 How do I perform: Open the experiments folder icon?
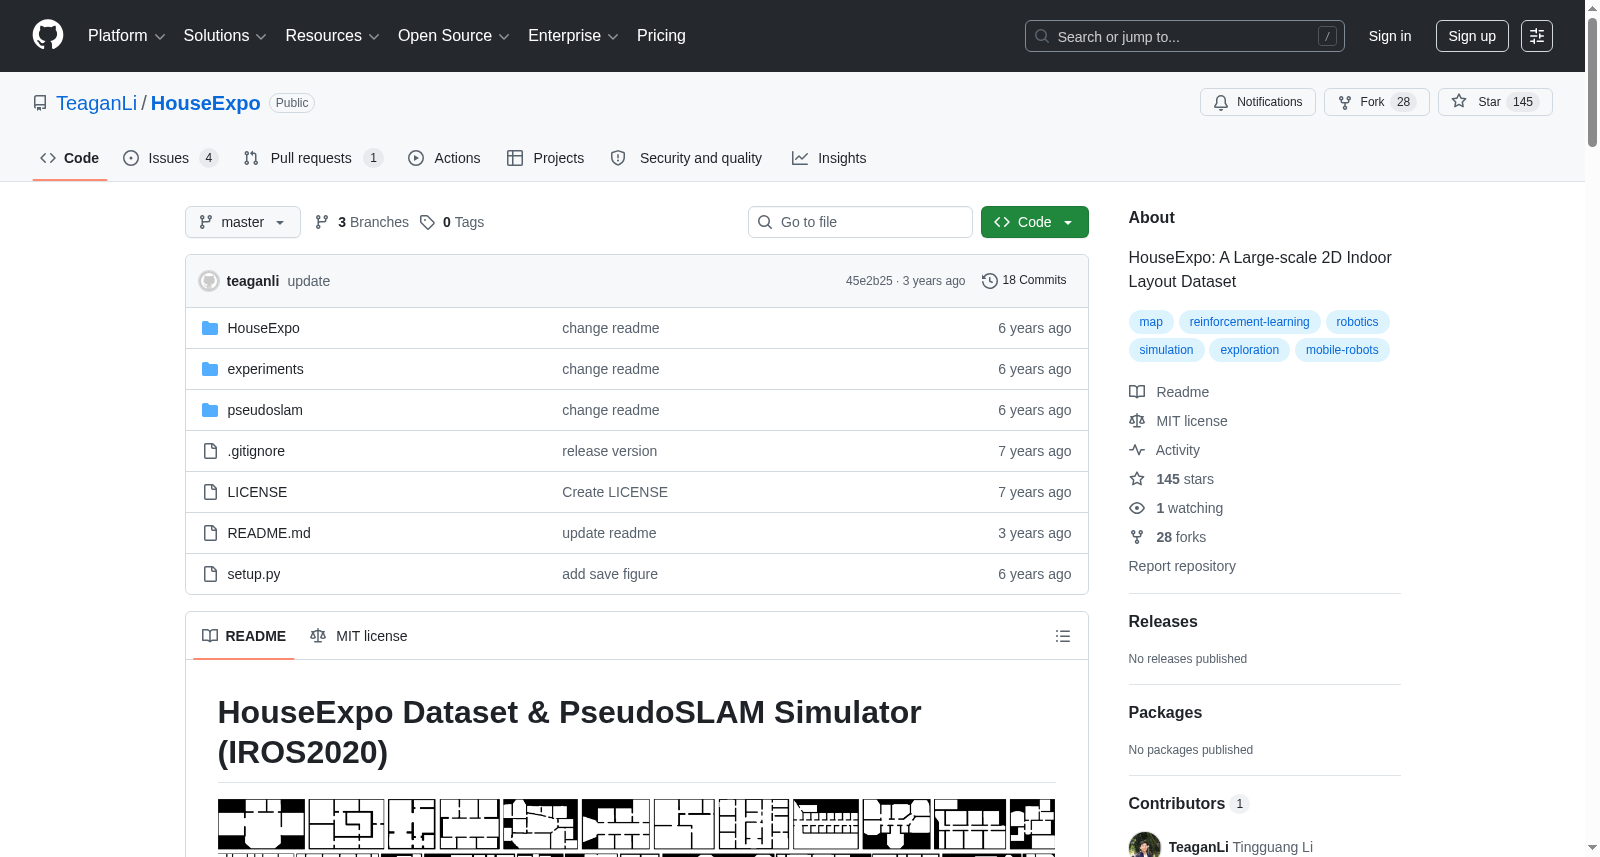pyautogui.click(x=210, y=369)
